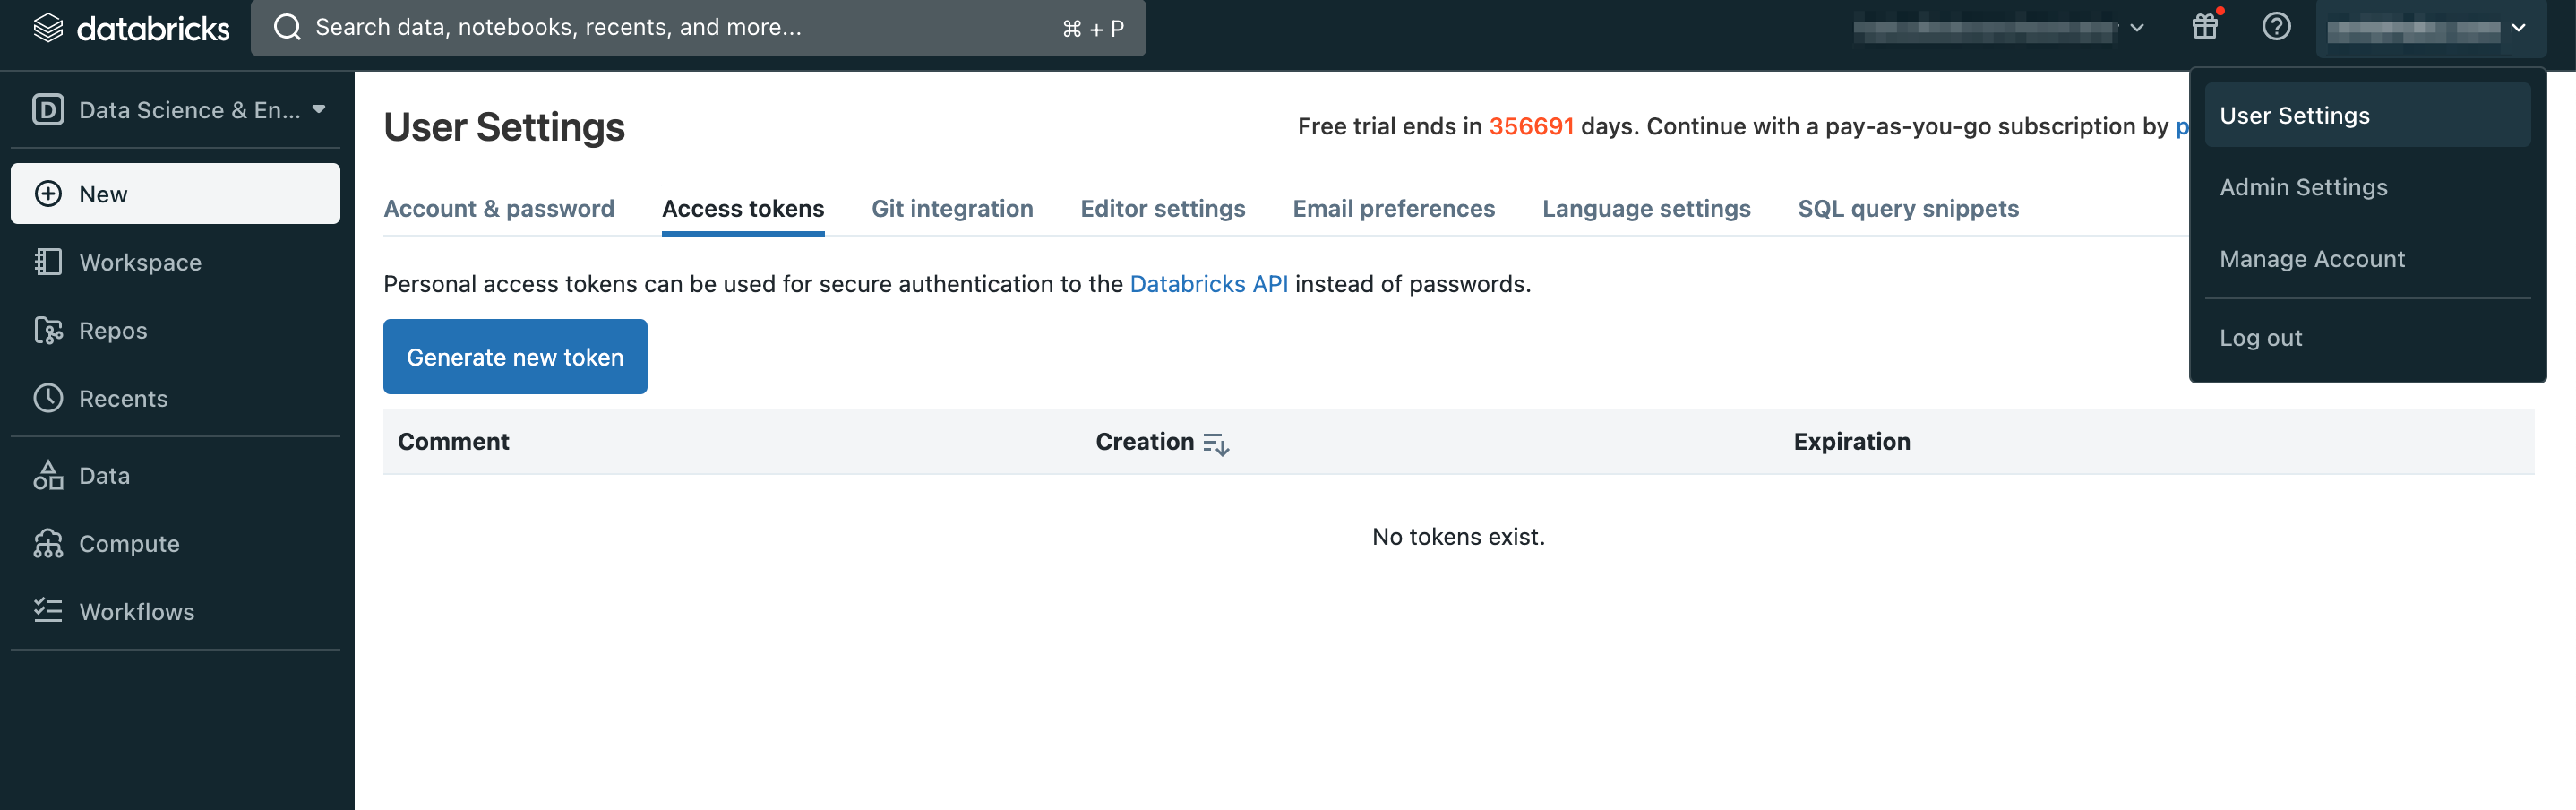2576x810 pixels.
Task: Collapse the user account menu chevron
Action: tap(2518, 28)
